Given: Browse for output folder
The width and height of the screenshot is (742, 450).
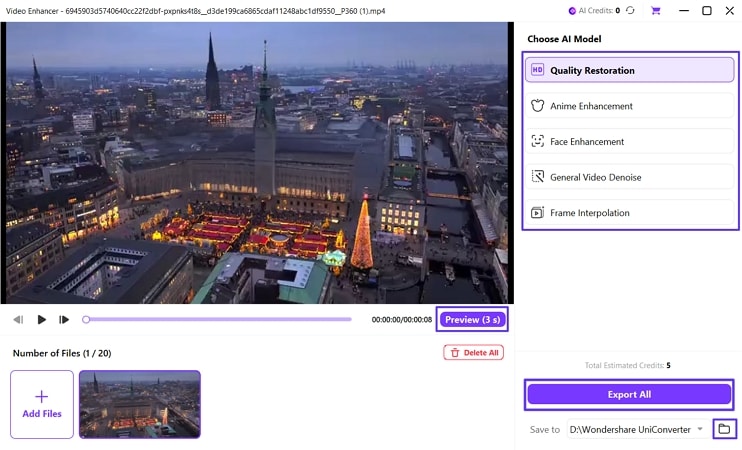Looking at the screenshot, I should click(x=724, y=429).
